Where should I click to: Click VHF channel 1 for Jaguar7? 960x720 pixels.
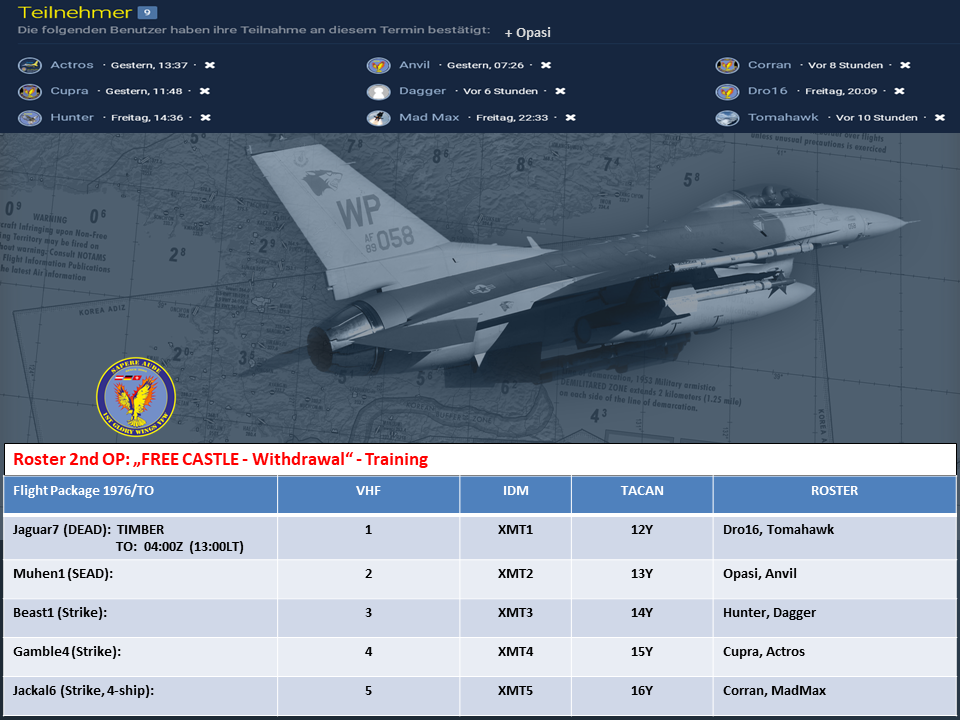click(369, 530)
